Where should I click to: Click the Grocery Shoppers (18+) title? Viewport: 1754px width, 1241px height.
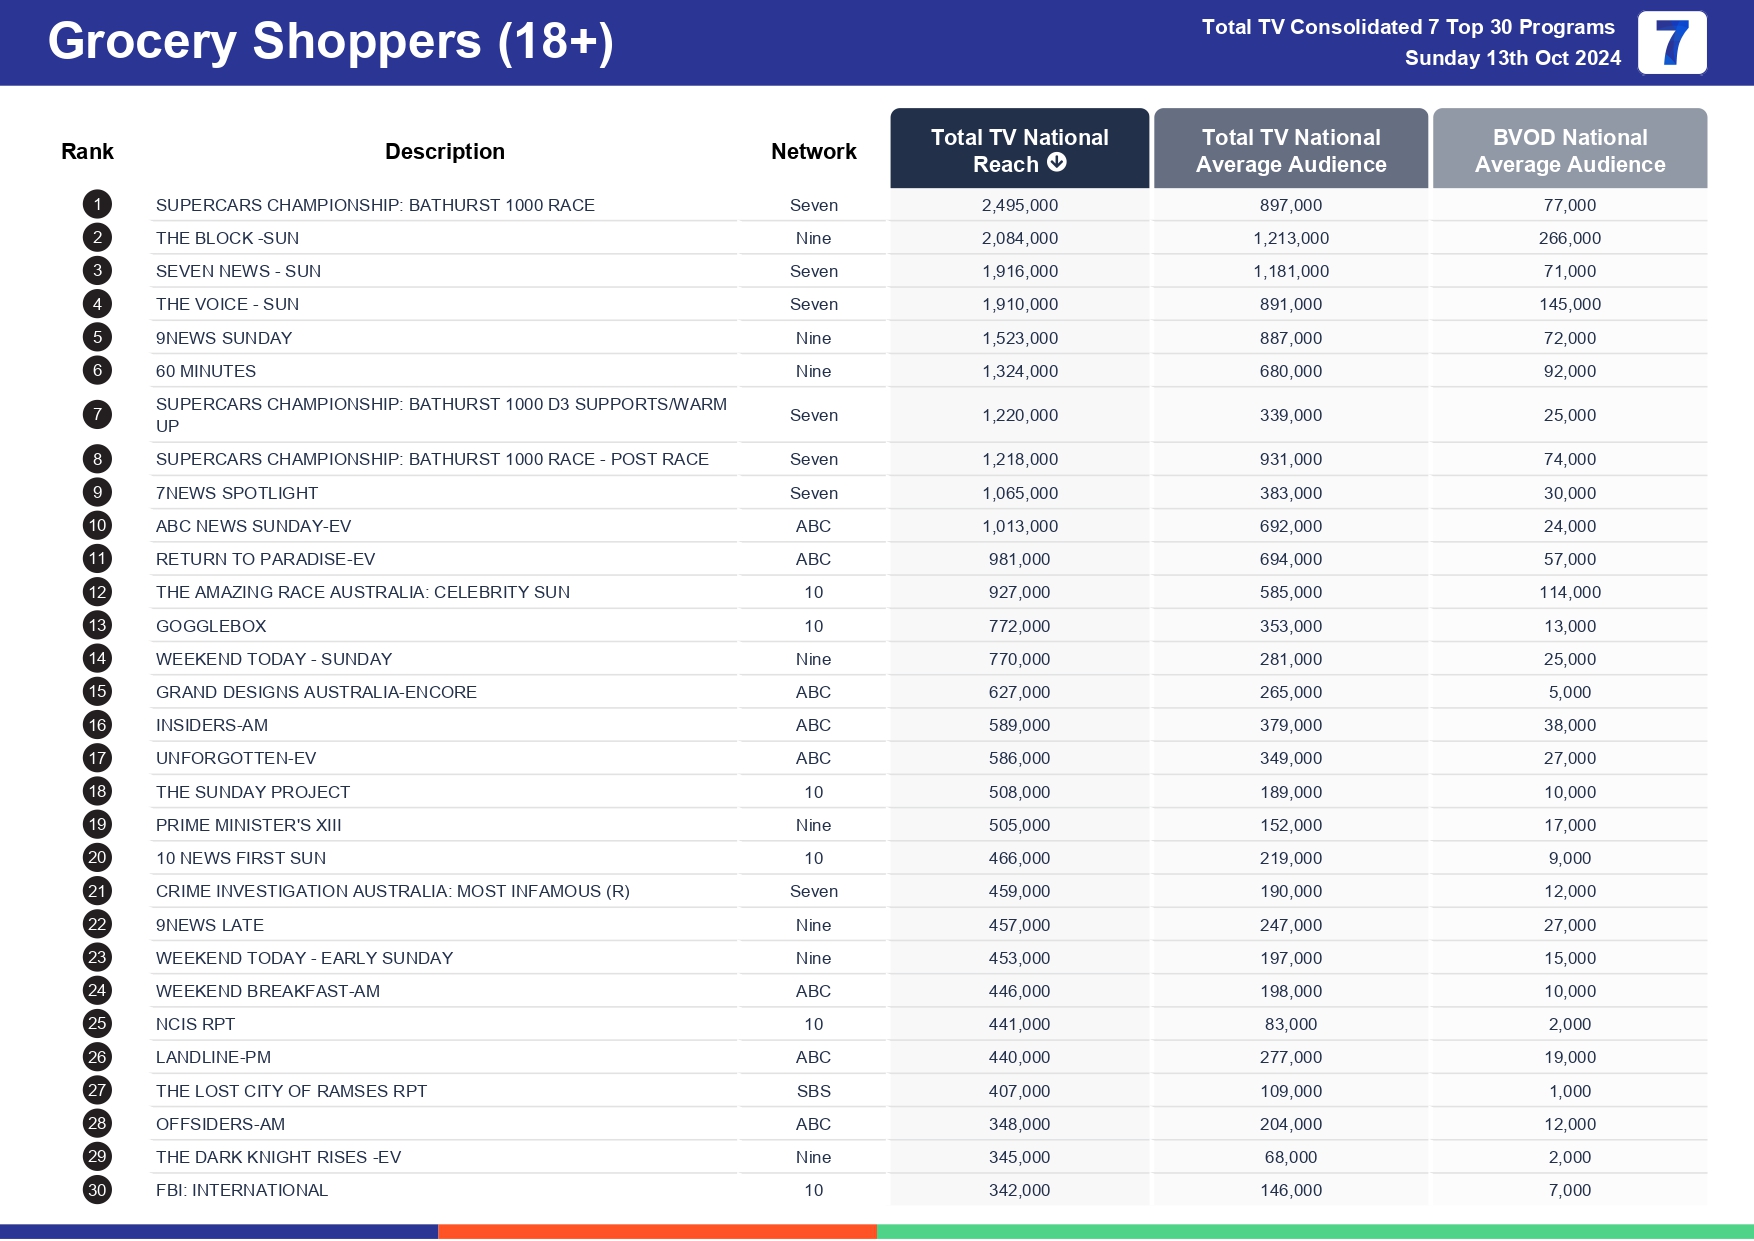coord(330,42)
